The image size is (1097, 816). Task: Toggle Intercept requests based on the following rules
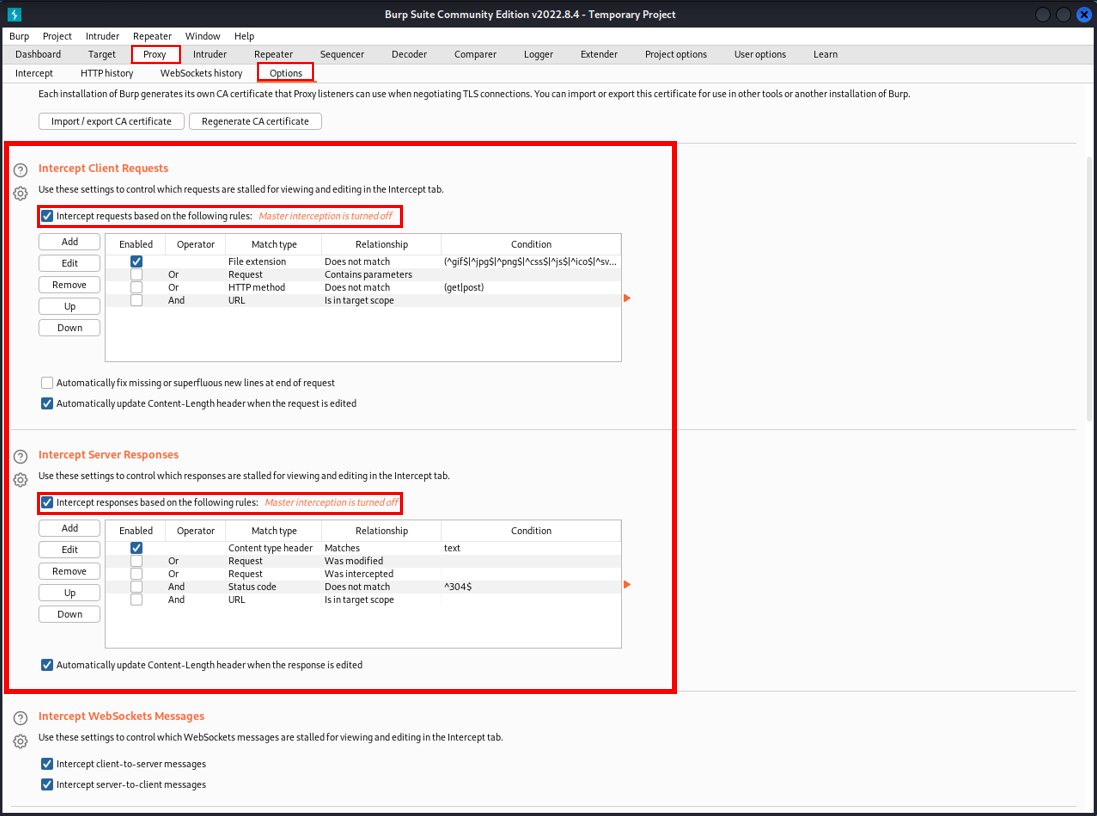(47, 216)
